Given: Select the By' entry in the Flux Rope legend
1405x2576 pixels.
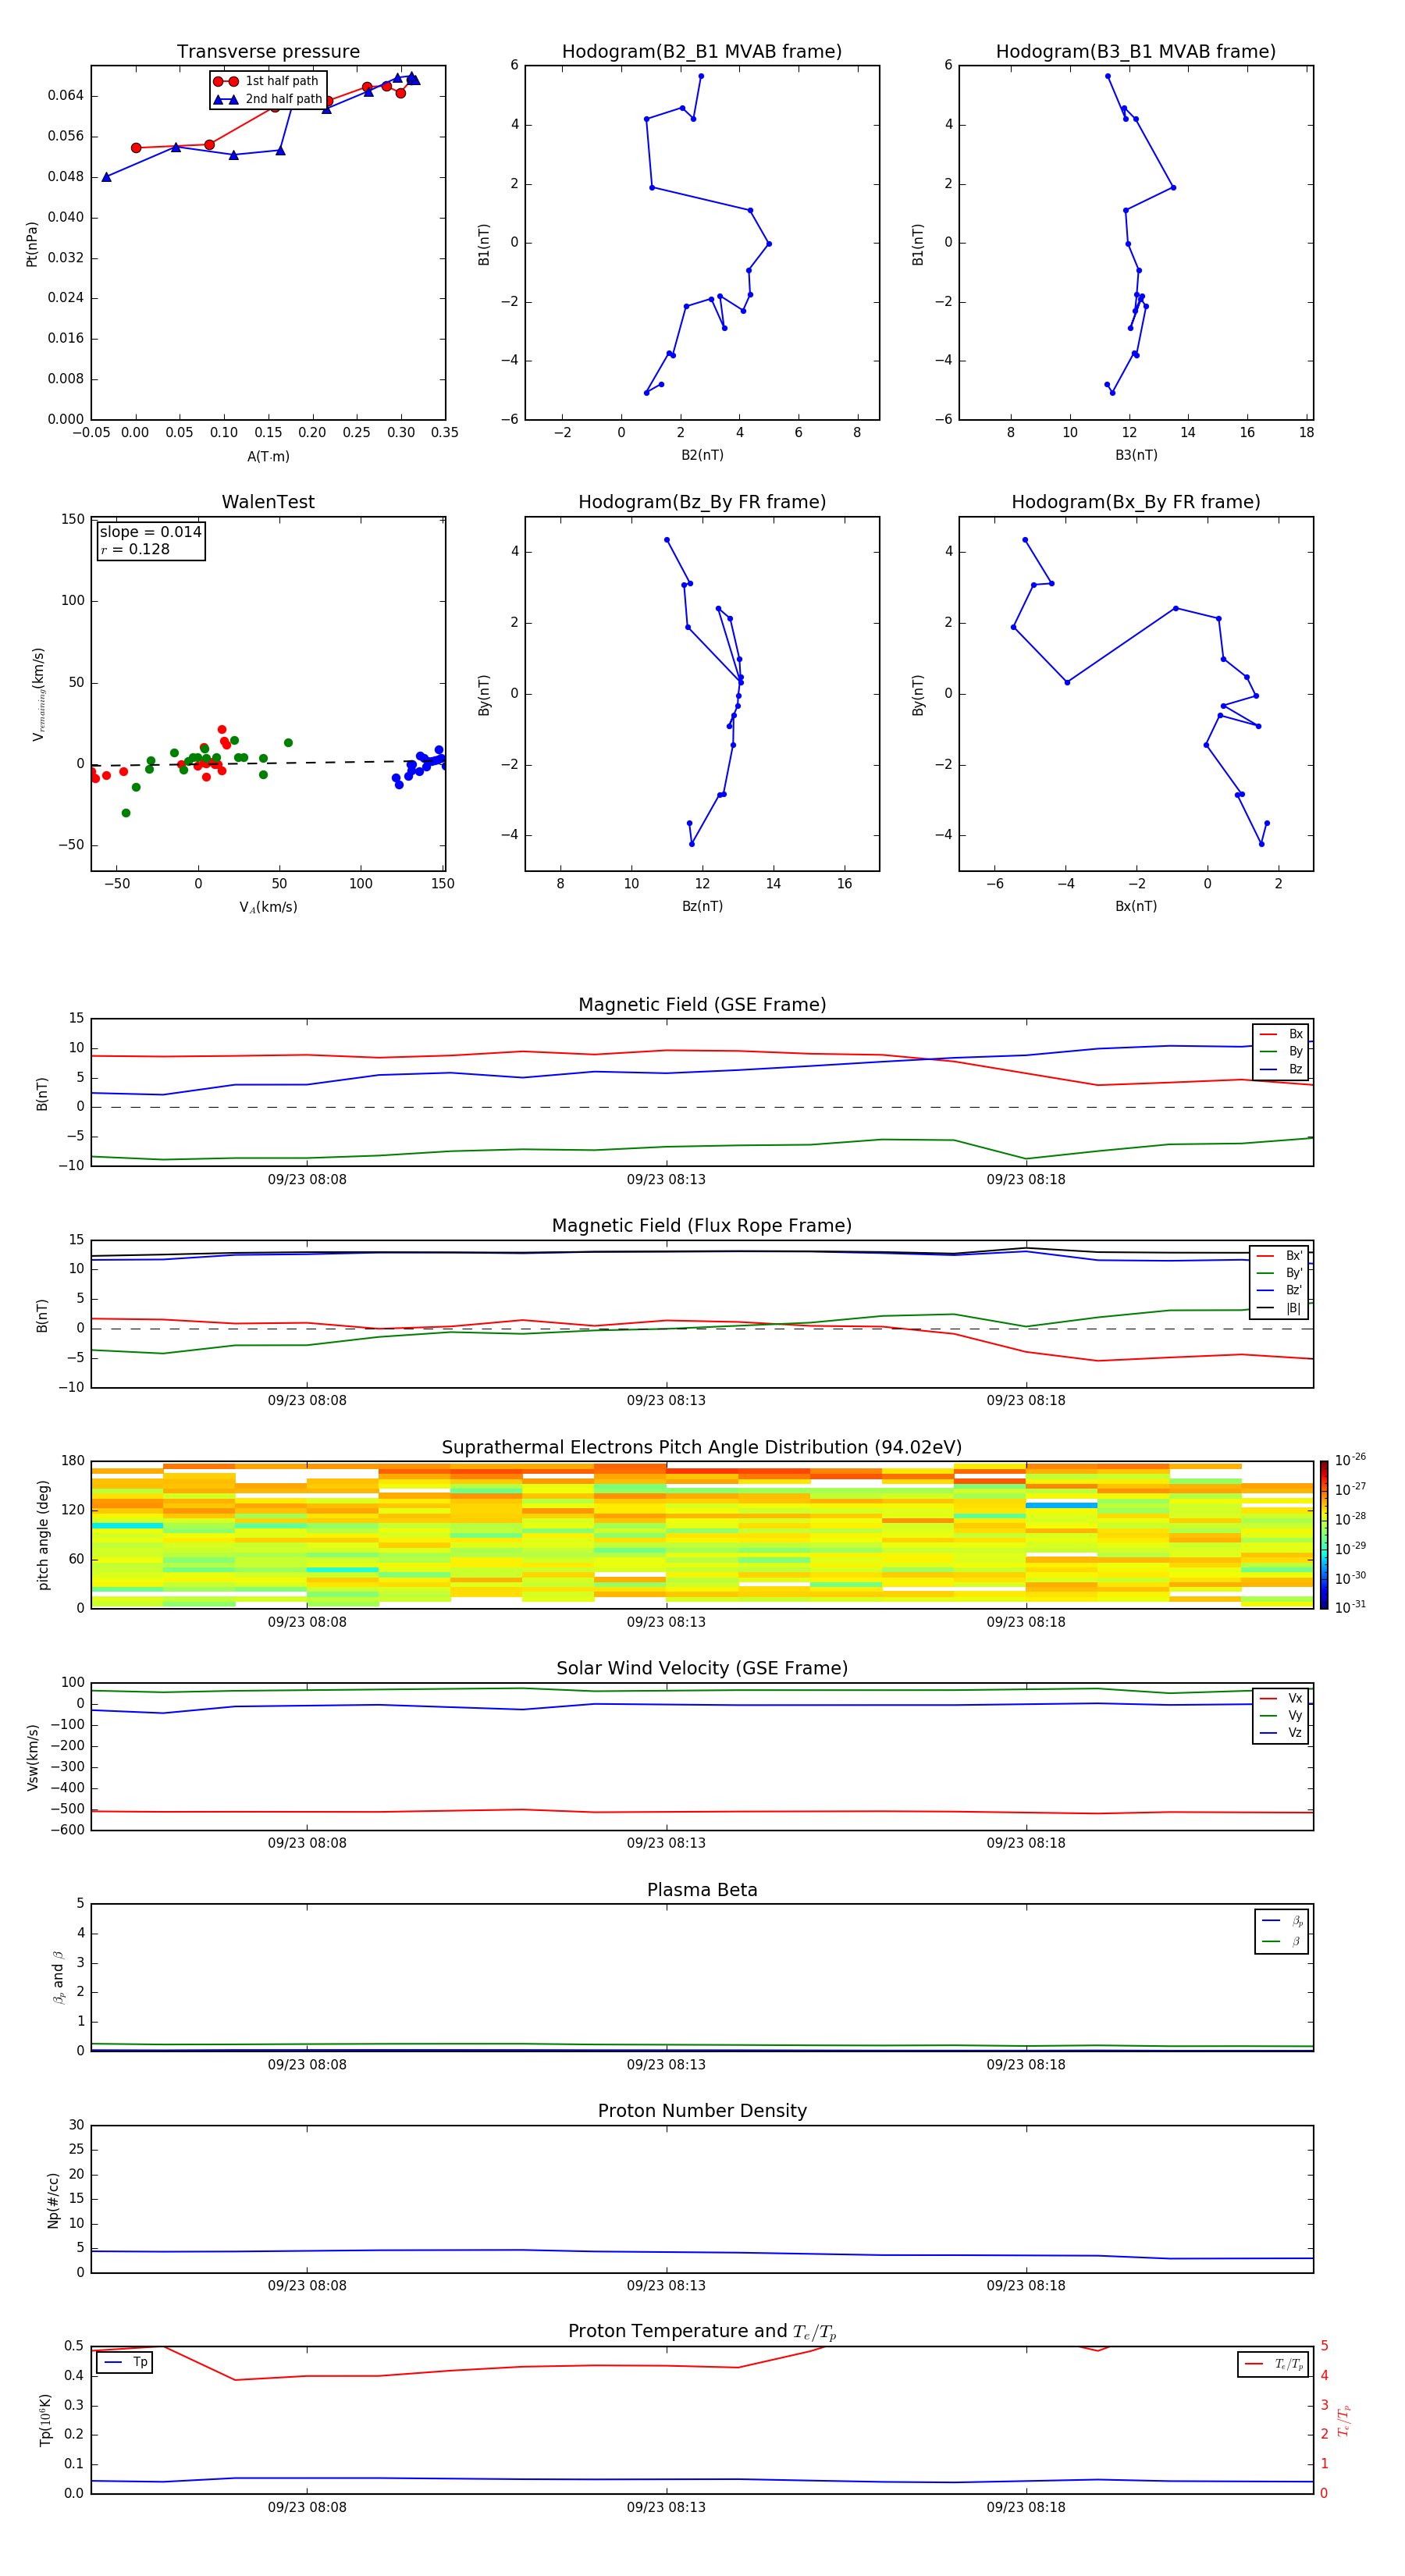Looking at the screenshot, I should [1280, 1273].
